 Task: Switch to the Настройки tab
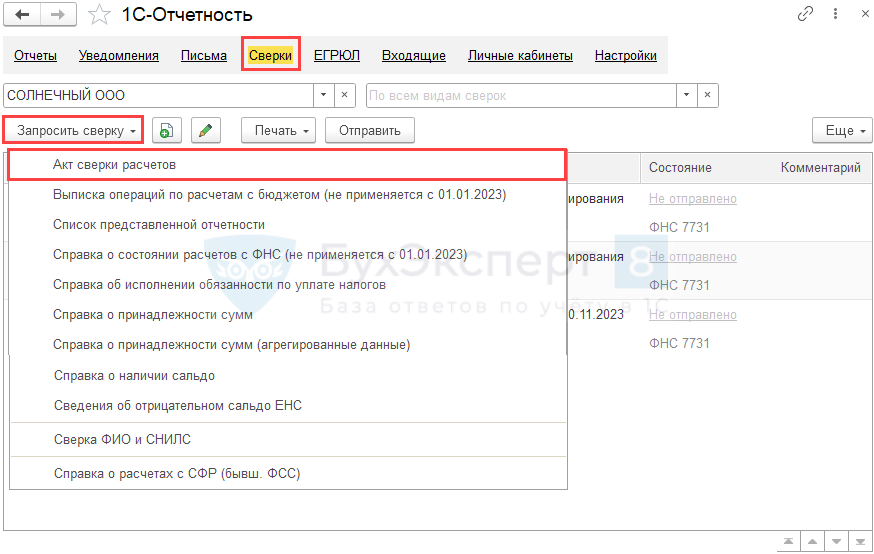(x=625, y=56)
